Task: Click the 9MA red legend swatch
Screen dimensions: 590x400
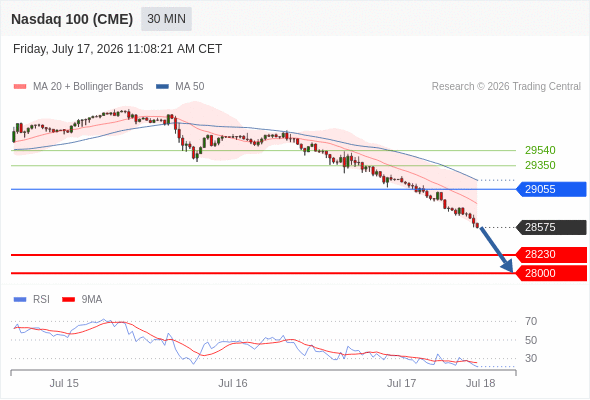Action: (x=68, y=300)
